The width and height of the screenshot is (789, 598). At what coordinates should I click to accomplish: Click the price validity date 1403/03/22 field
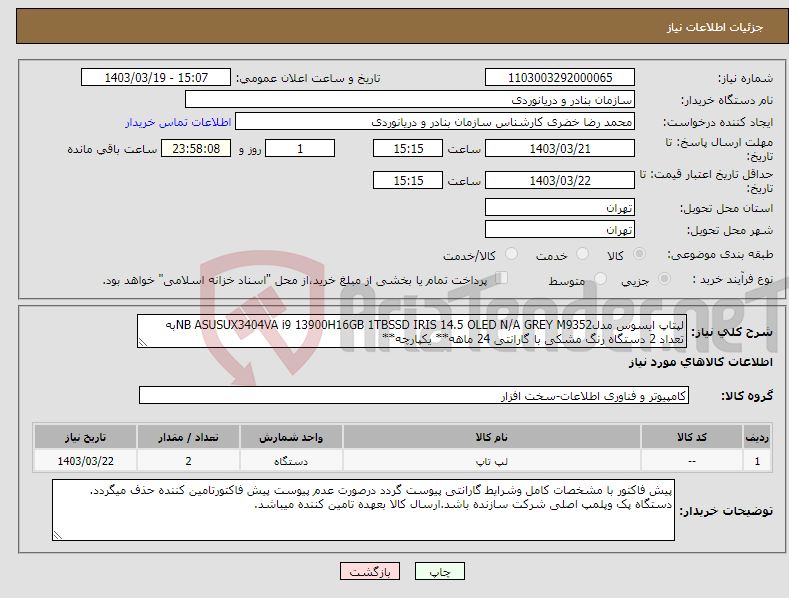point(560,180)
